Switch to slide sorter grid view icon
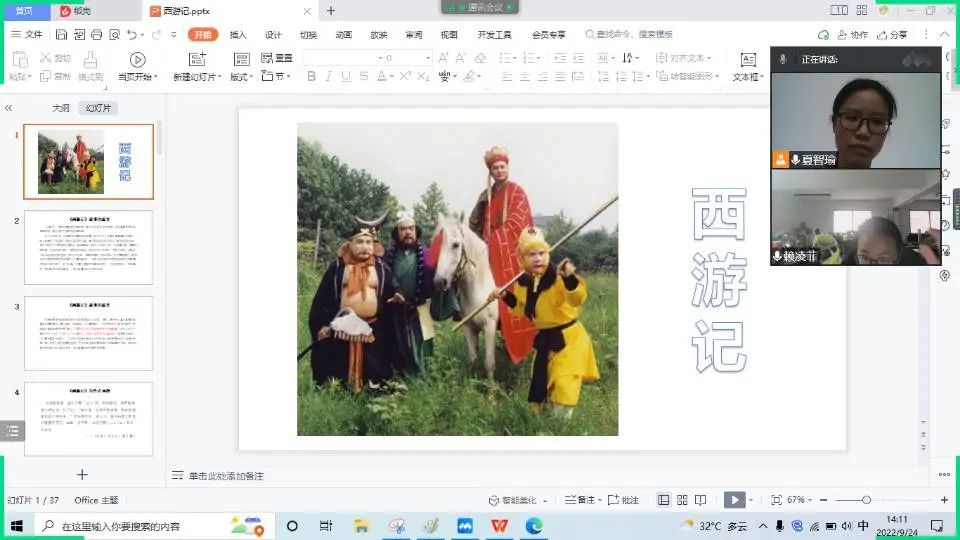This screenshot has width=960, height=540. [682, 500]
